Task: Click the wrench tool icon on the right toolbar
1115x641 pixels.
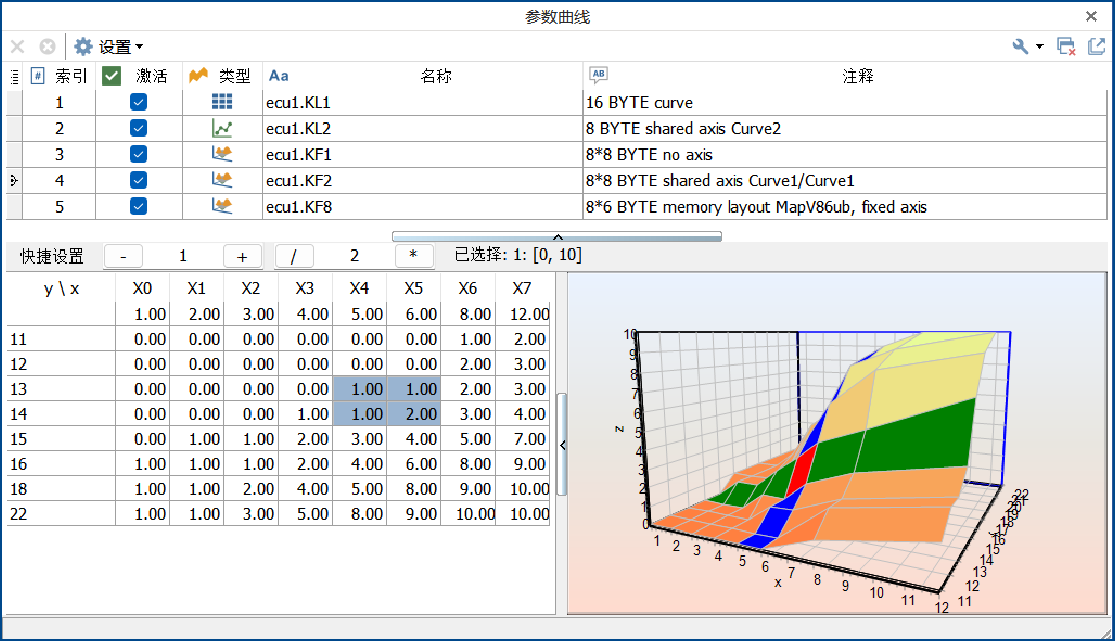Action: 1018,45
